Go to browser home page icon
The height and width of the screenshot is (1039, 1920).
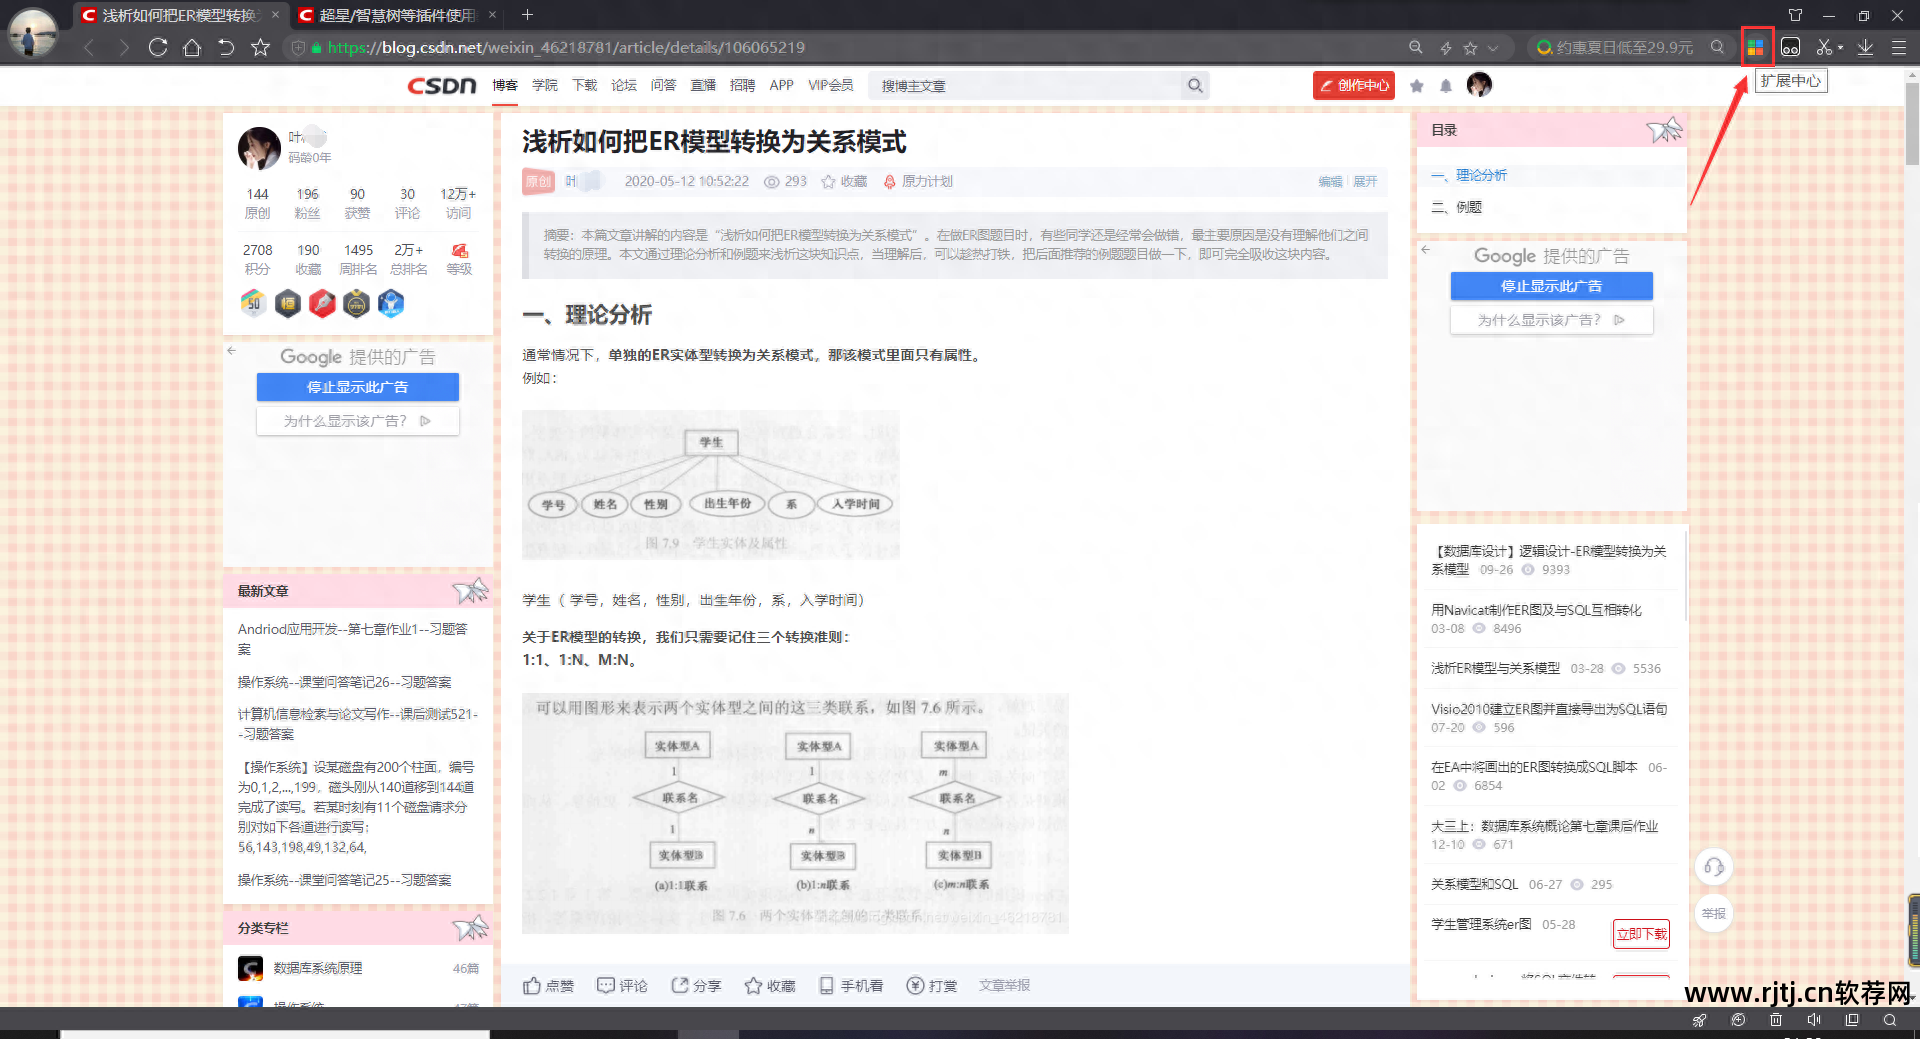(x=192, y=47)
